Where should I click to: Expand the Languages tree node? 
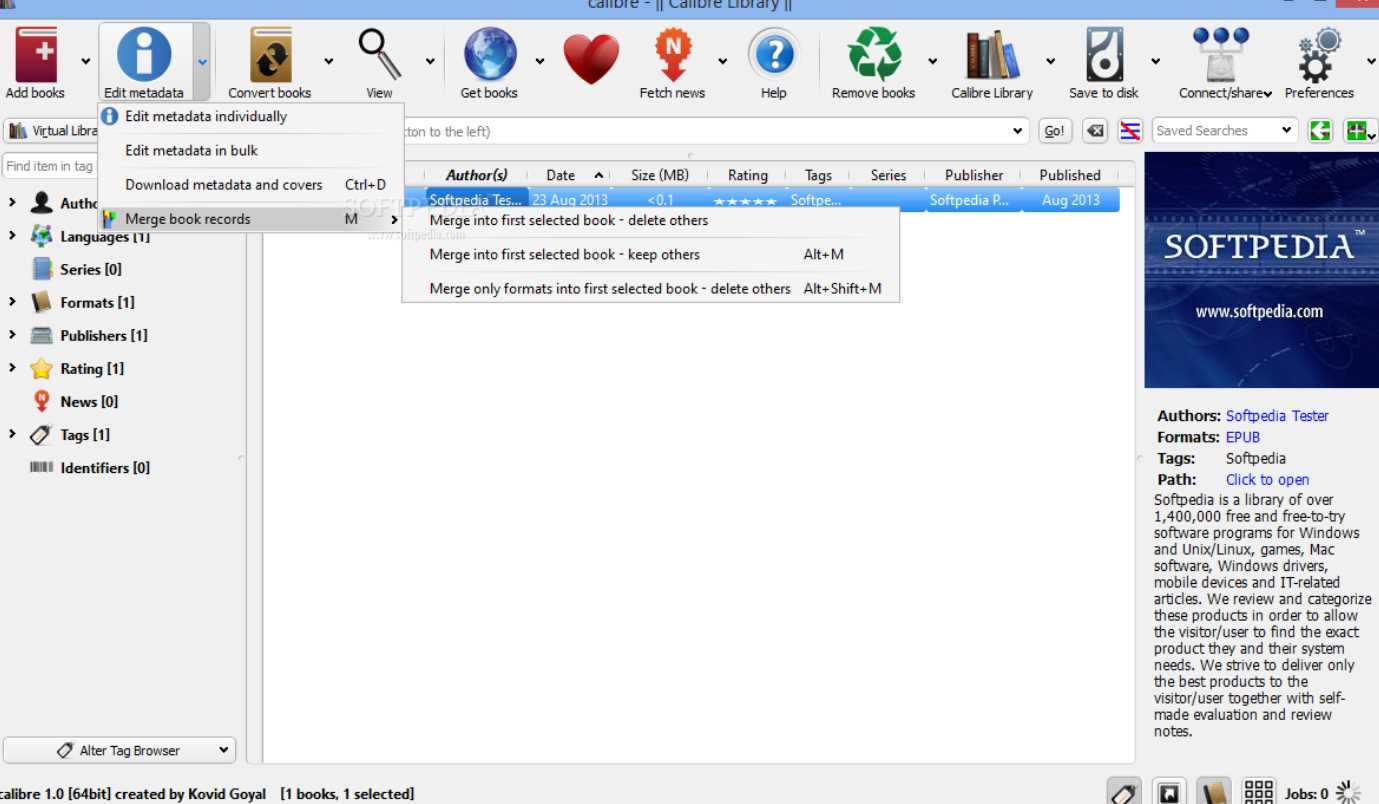tap(12, 236)
